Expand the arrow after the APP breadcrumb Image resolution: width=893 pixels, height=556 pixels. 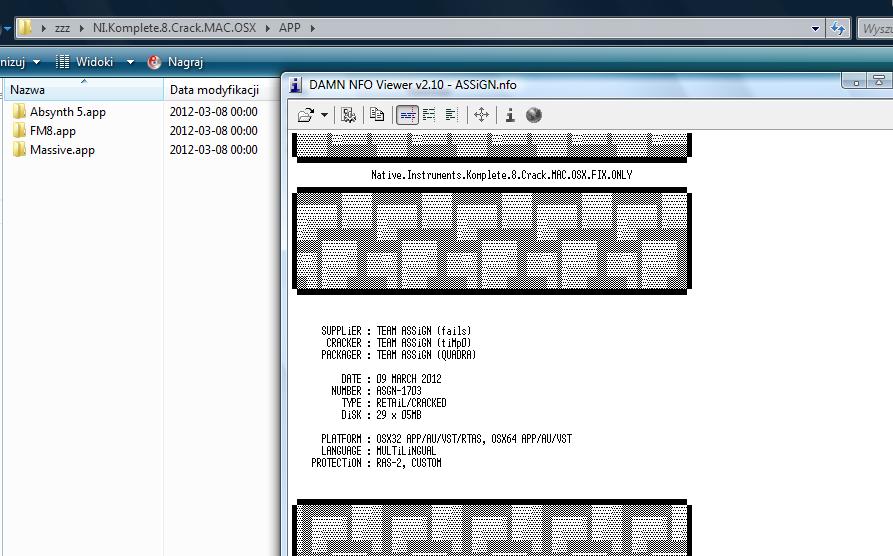pos(313,28)
